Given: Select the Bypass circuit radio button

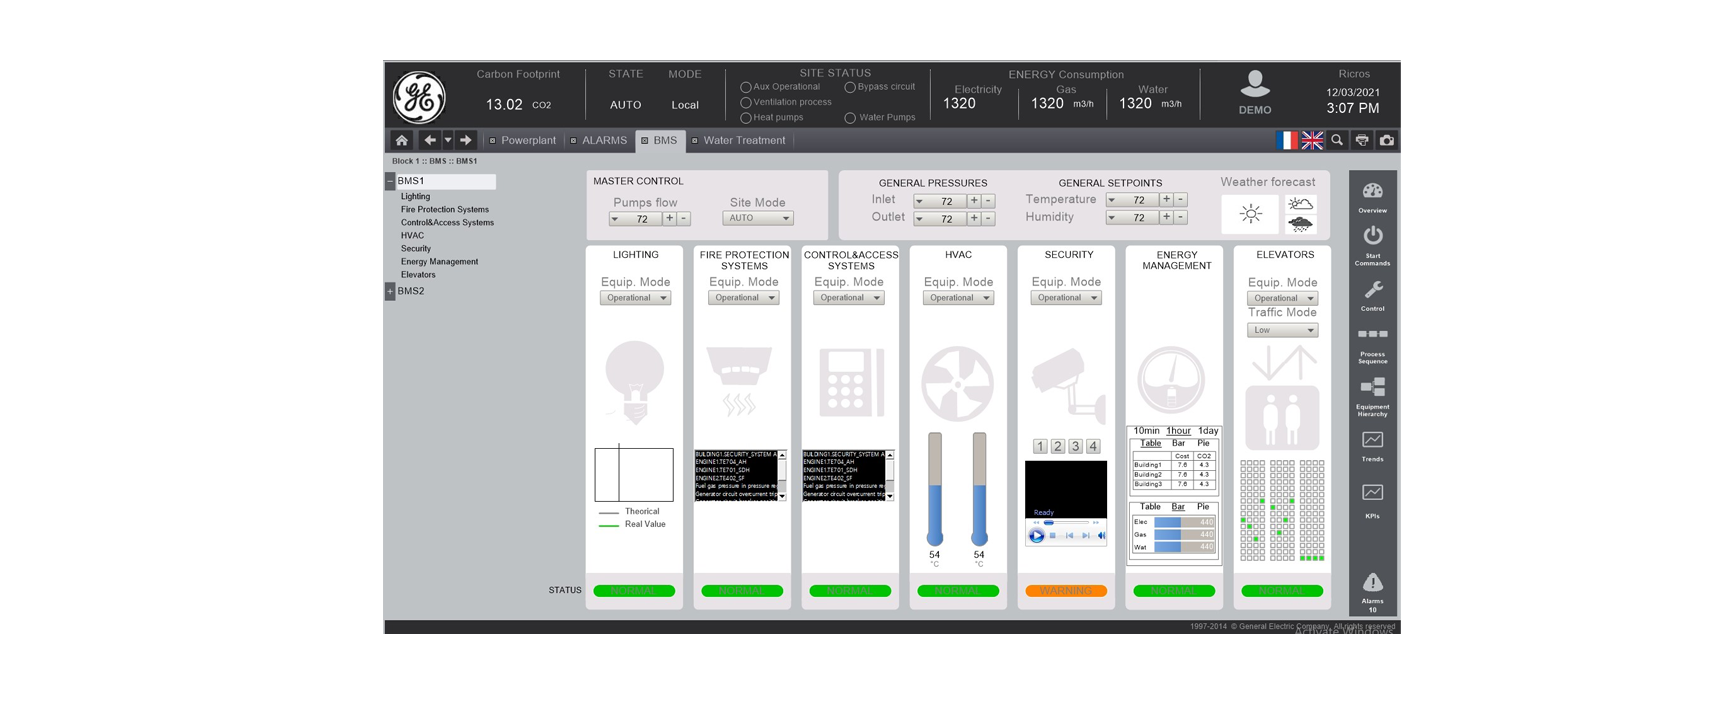Looking at the screenshot, I should (850, 88).
